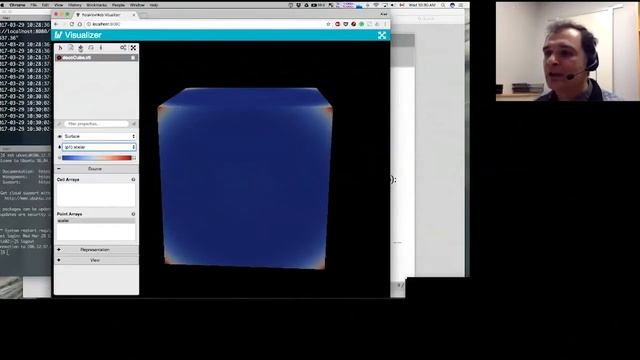Click the Chrome home icon
640x360 pixels.
pyautogui.click(x=80, y=24)
